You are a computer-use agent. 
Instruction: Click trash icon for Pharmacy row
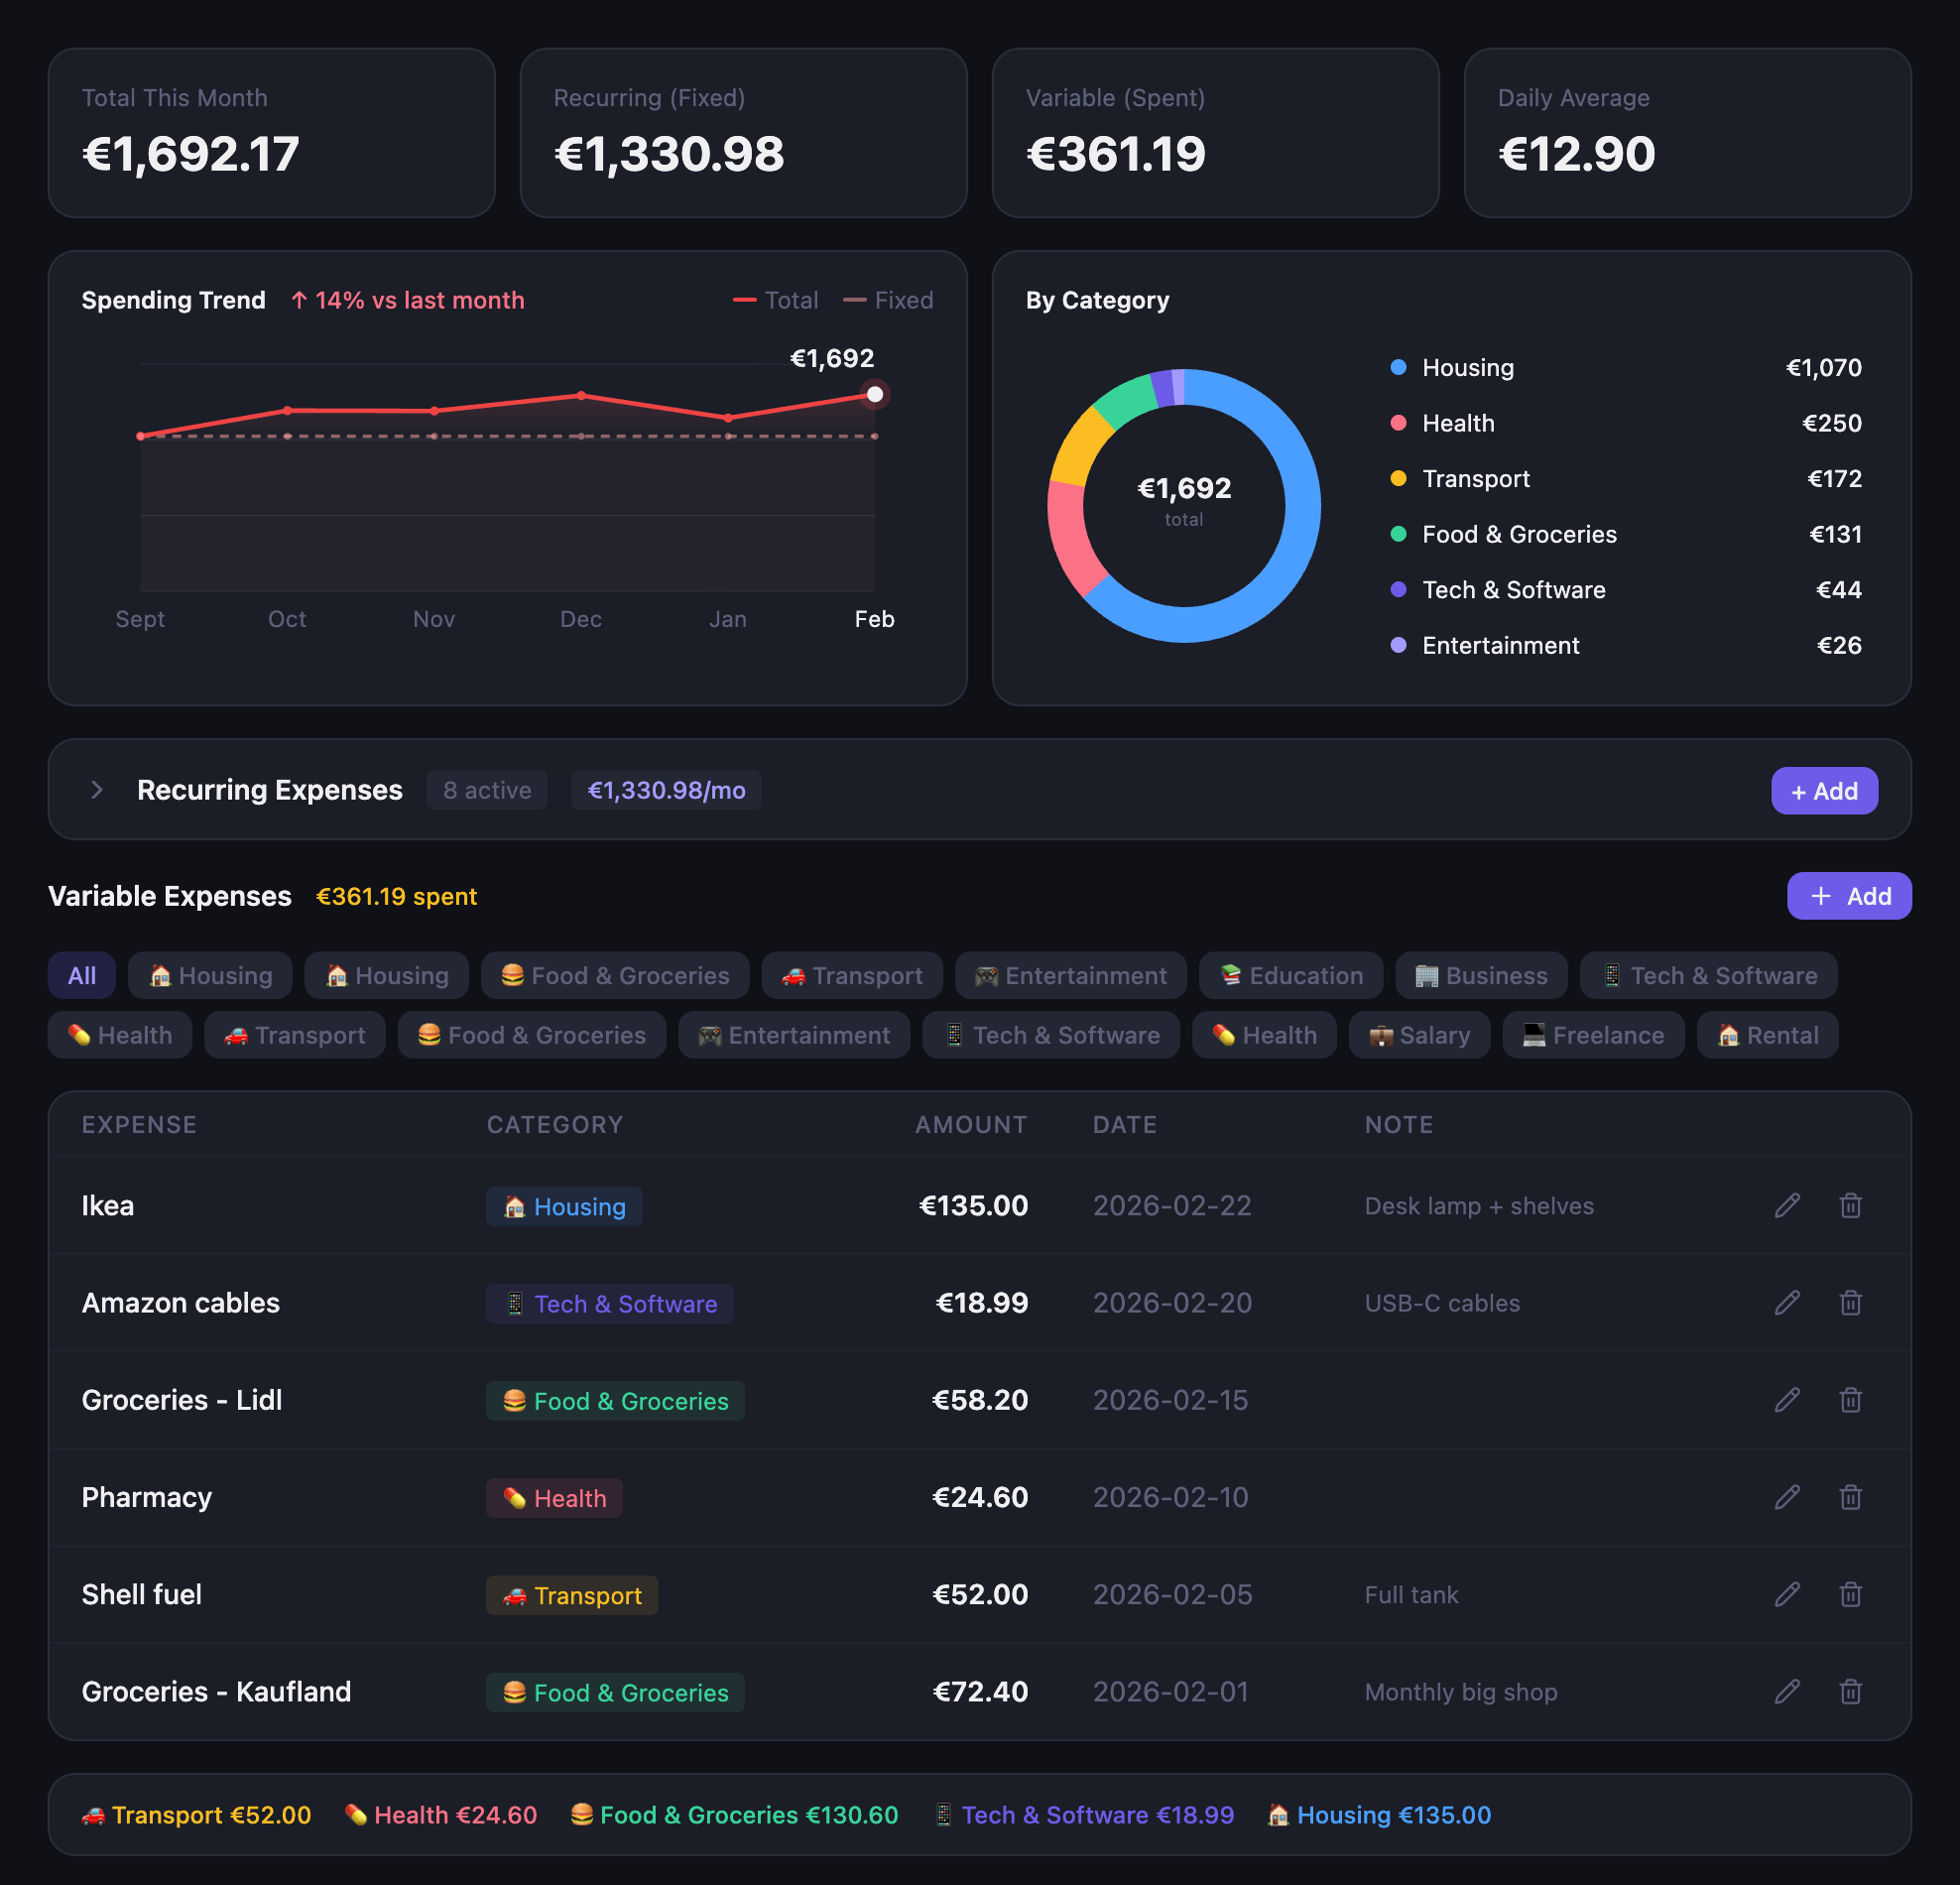(1850, 1496)
